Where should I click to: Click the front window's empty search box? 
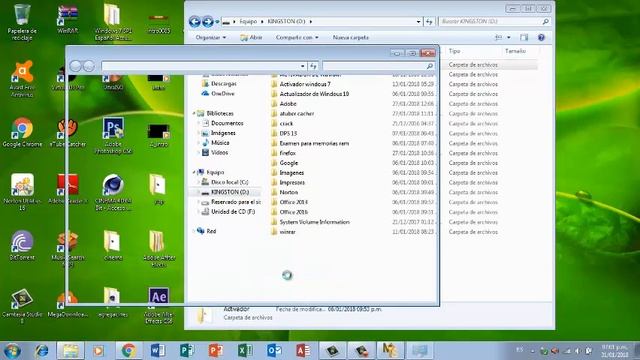[378, 66]
